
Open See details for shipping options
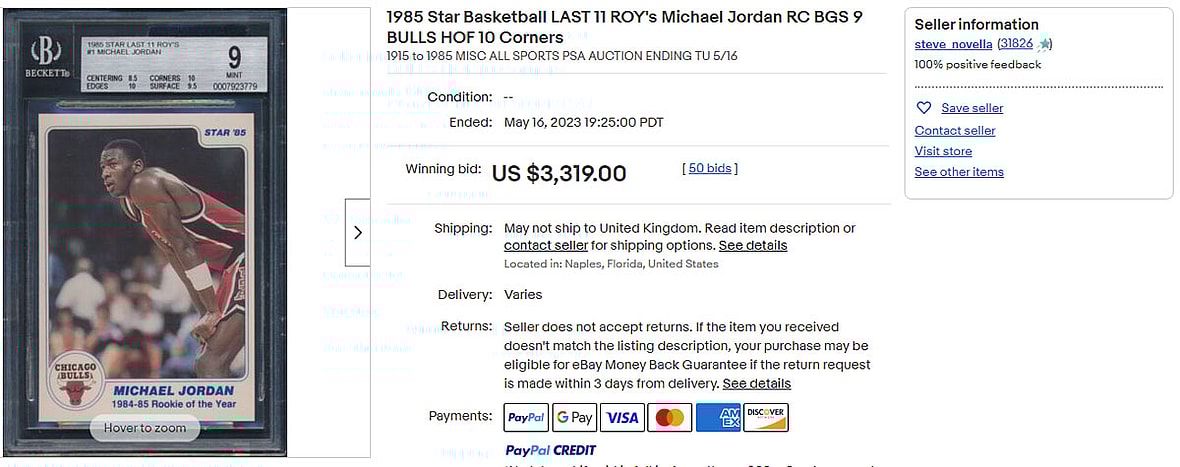tap(753, 245)
